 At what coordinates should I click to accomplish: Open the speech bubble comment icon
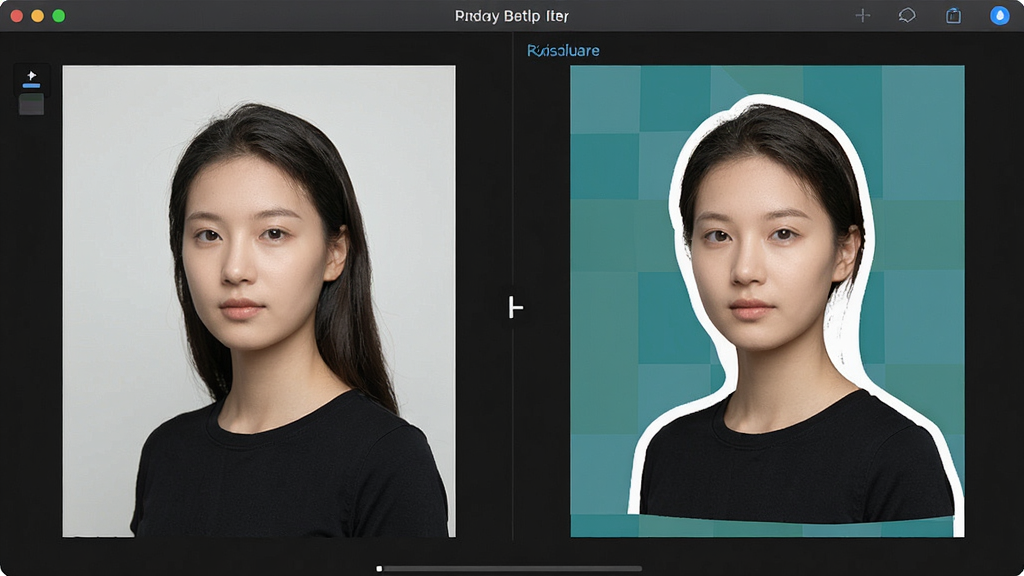click(907, 15)
